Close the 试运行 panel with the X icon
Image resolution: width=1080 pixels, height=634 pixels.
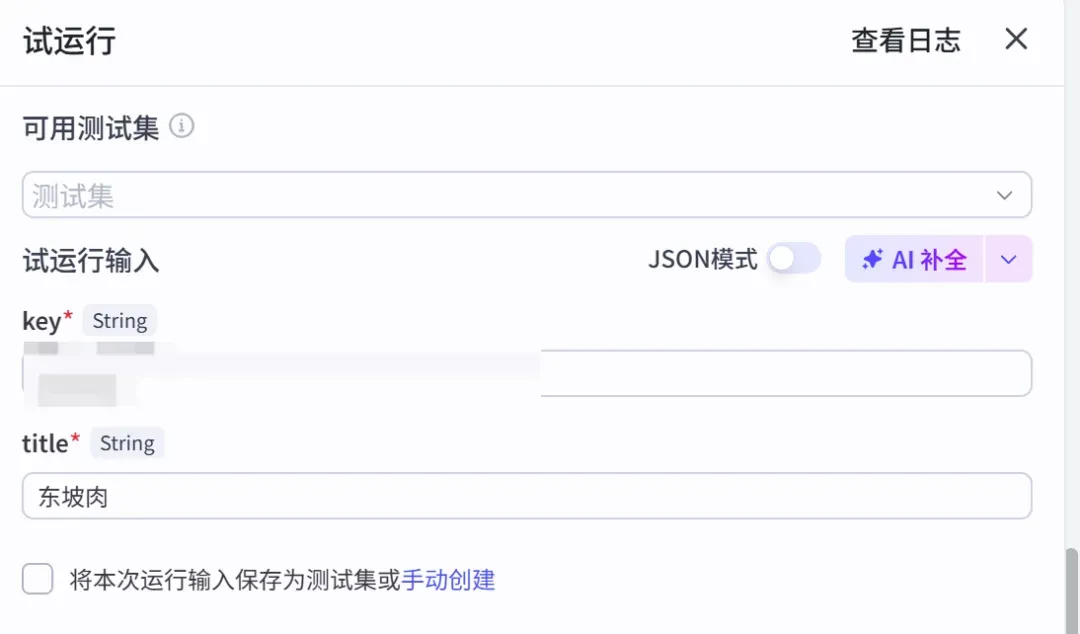click(x=1016, y=39)
